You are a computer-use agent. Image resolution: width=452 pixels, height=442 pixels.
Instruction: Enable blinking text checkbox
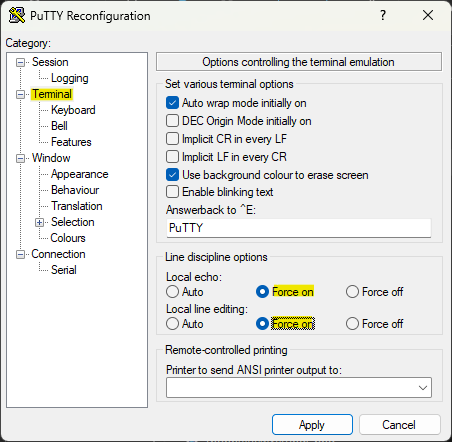click(x=172, y=192)
